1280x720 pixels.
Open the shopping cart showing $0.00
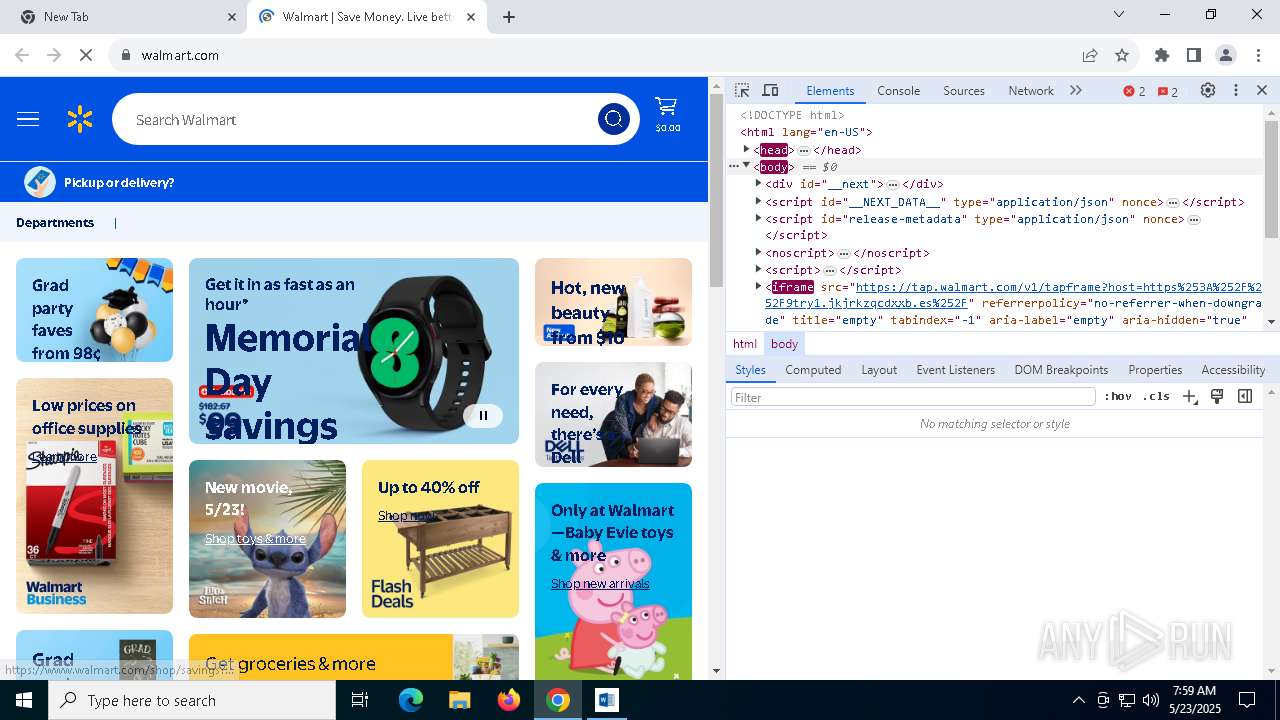[667, 114]
